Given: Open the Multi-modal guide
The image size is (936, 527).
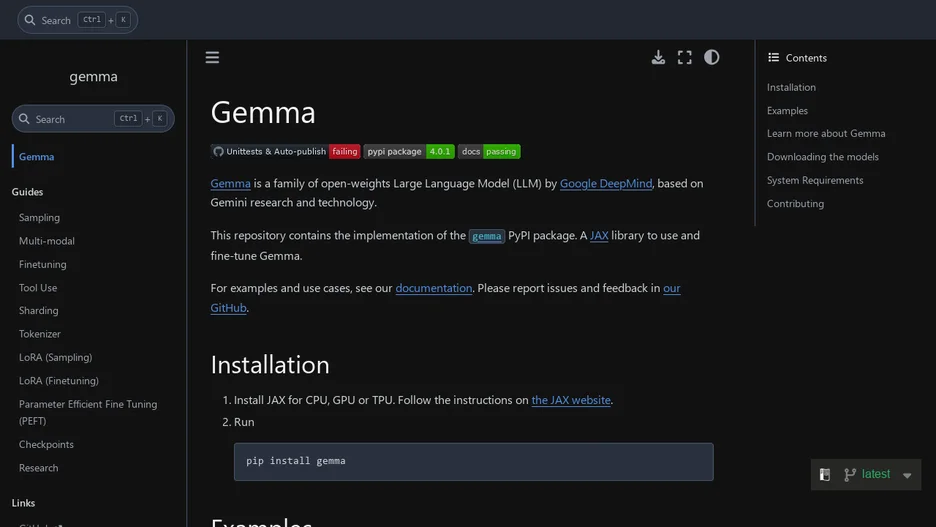Looking at the screenshot, I should [47, 241].
